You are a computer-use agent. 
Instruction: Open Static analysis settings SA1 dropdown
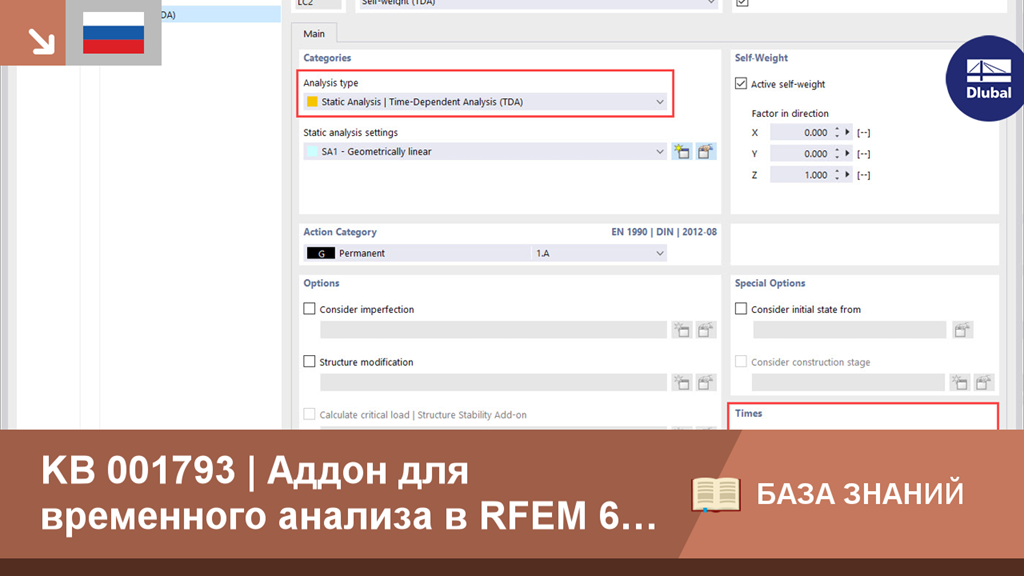tap(485, 152)
